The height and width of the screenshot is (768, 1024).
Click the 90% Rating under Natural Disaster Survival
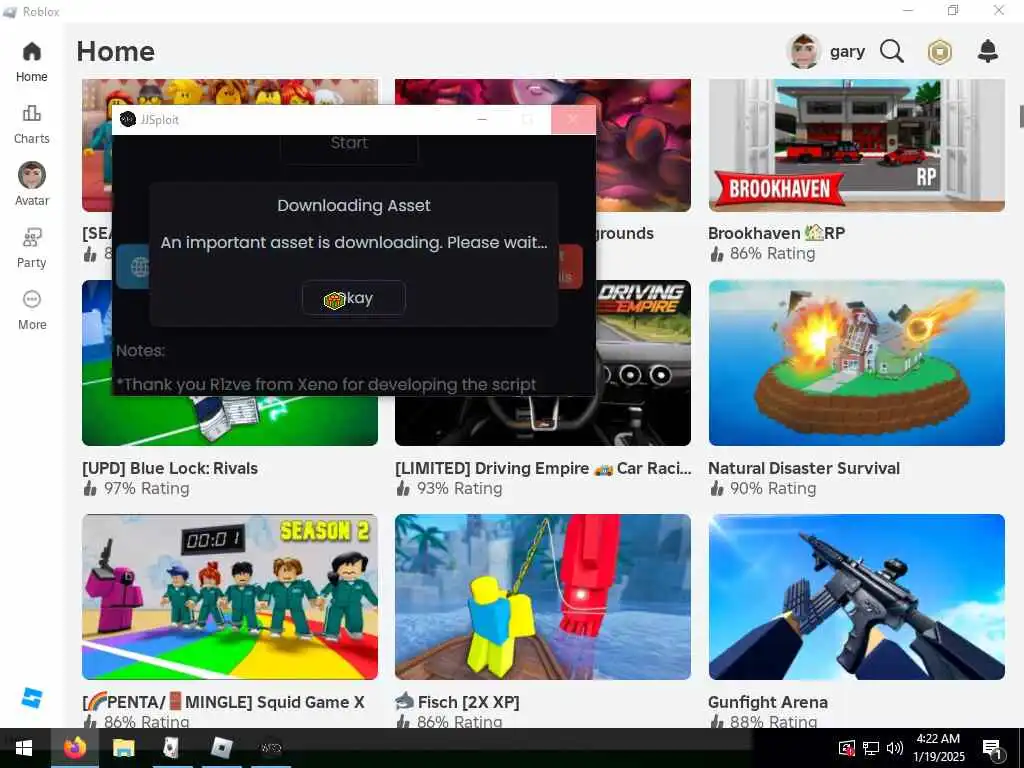[763, 488]
